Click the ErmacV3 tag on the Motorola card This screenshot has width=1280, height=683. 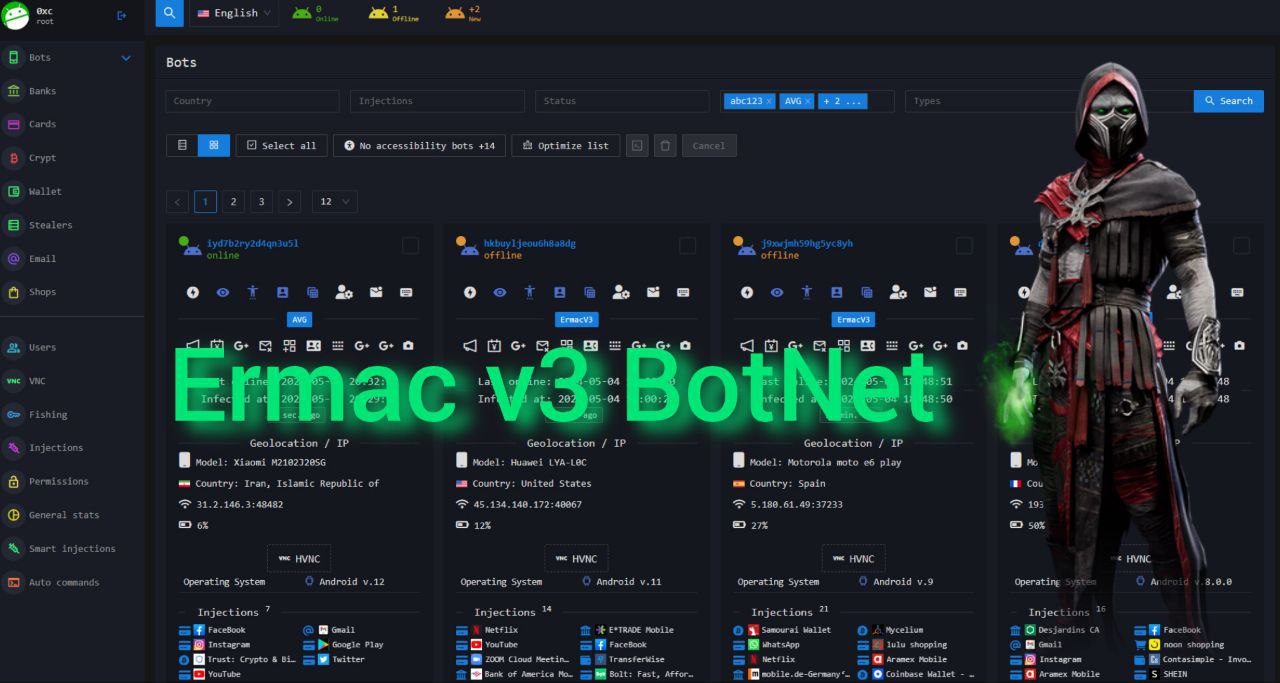(853, 320)
